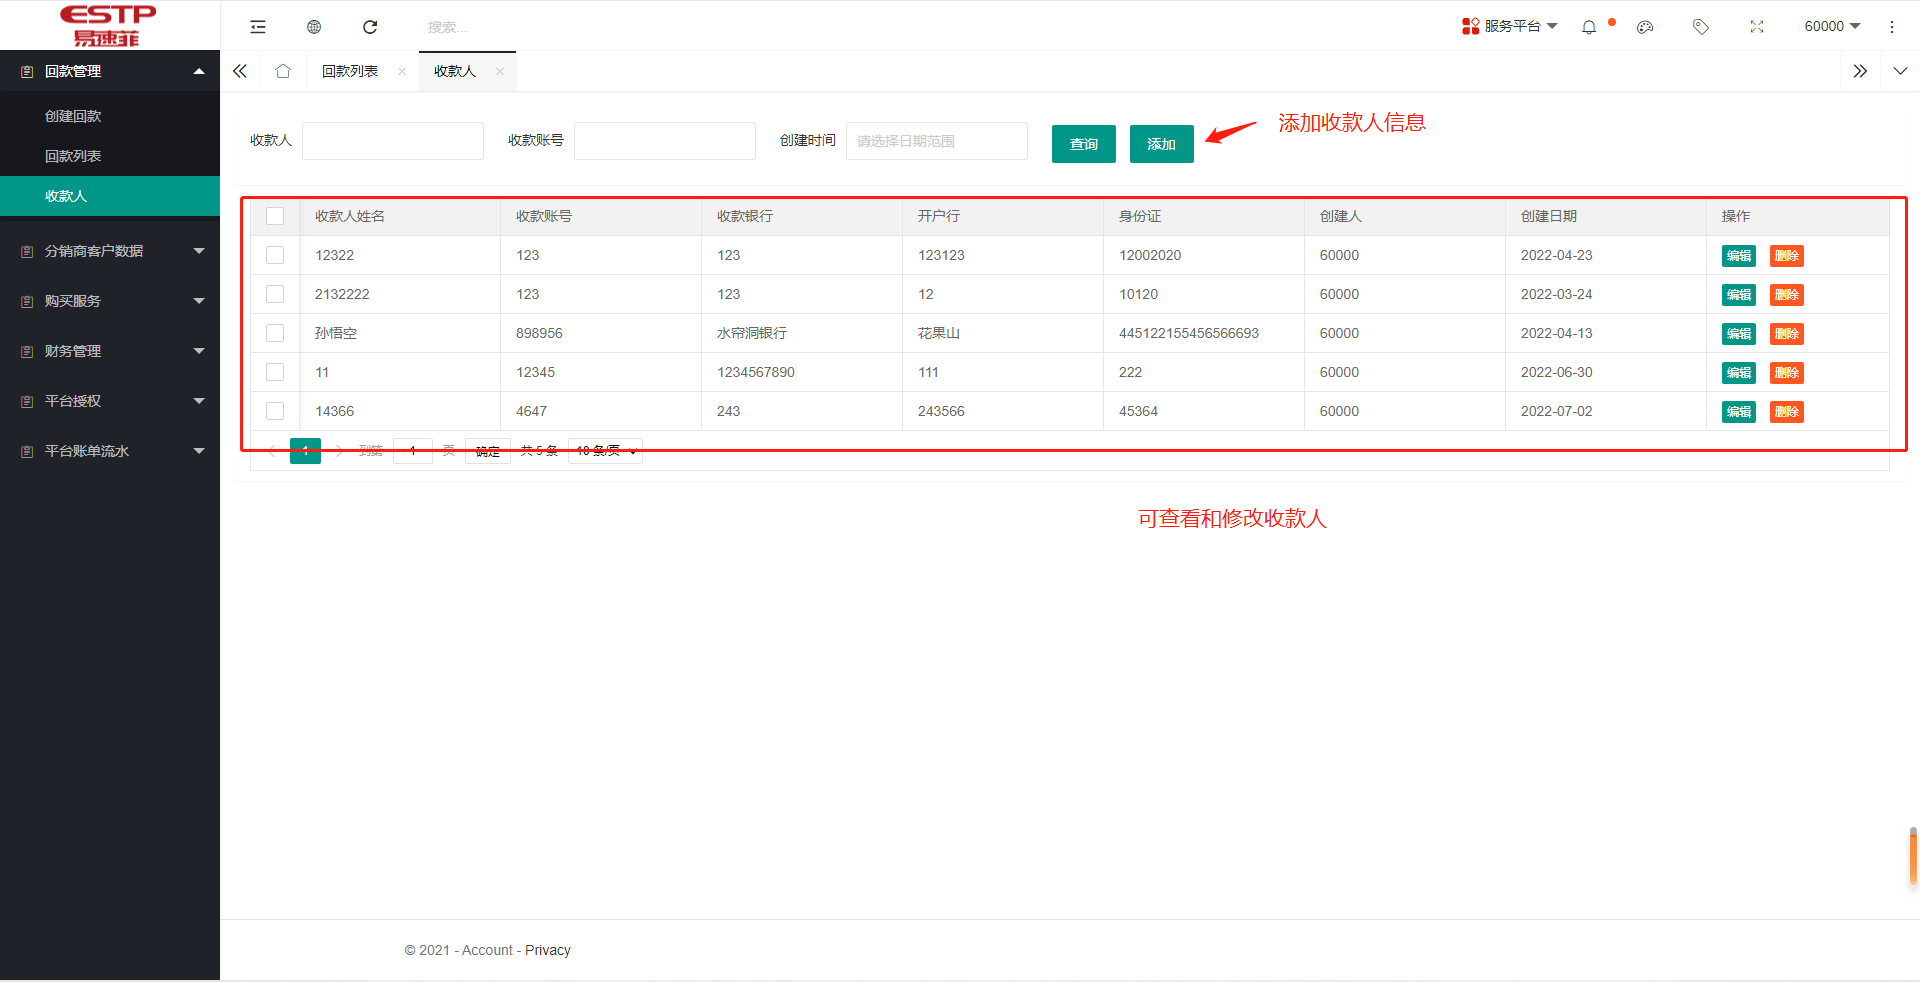Click the sidebar collapse menu icon
Screen dimensions: 1920x982
point(258,27)
